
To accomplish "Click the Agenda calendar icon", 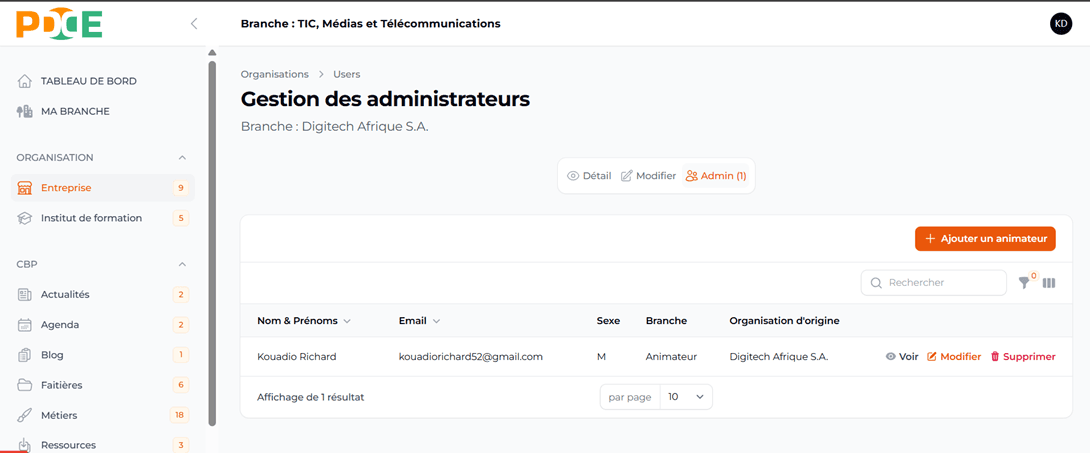I will 24,324.
